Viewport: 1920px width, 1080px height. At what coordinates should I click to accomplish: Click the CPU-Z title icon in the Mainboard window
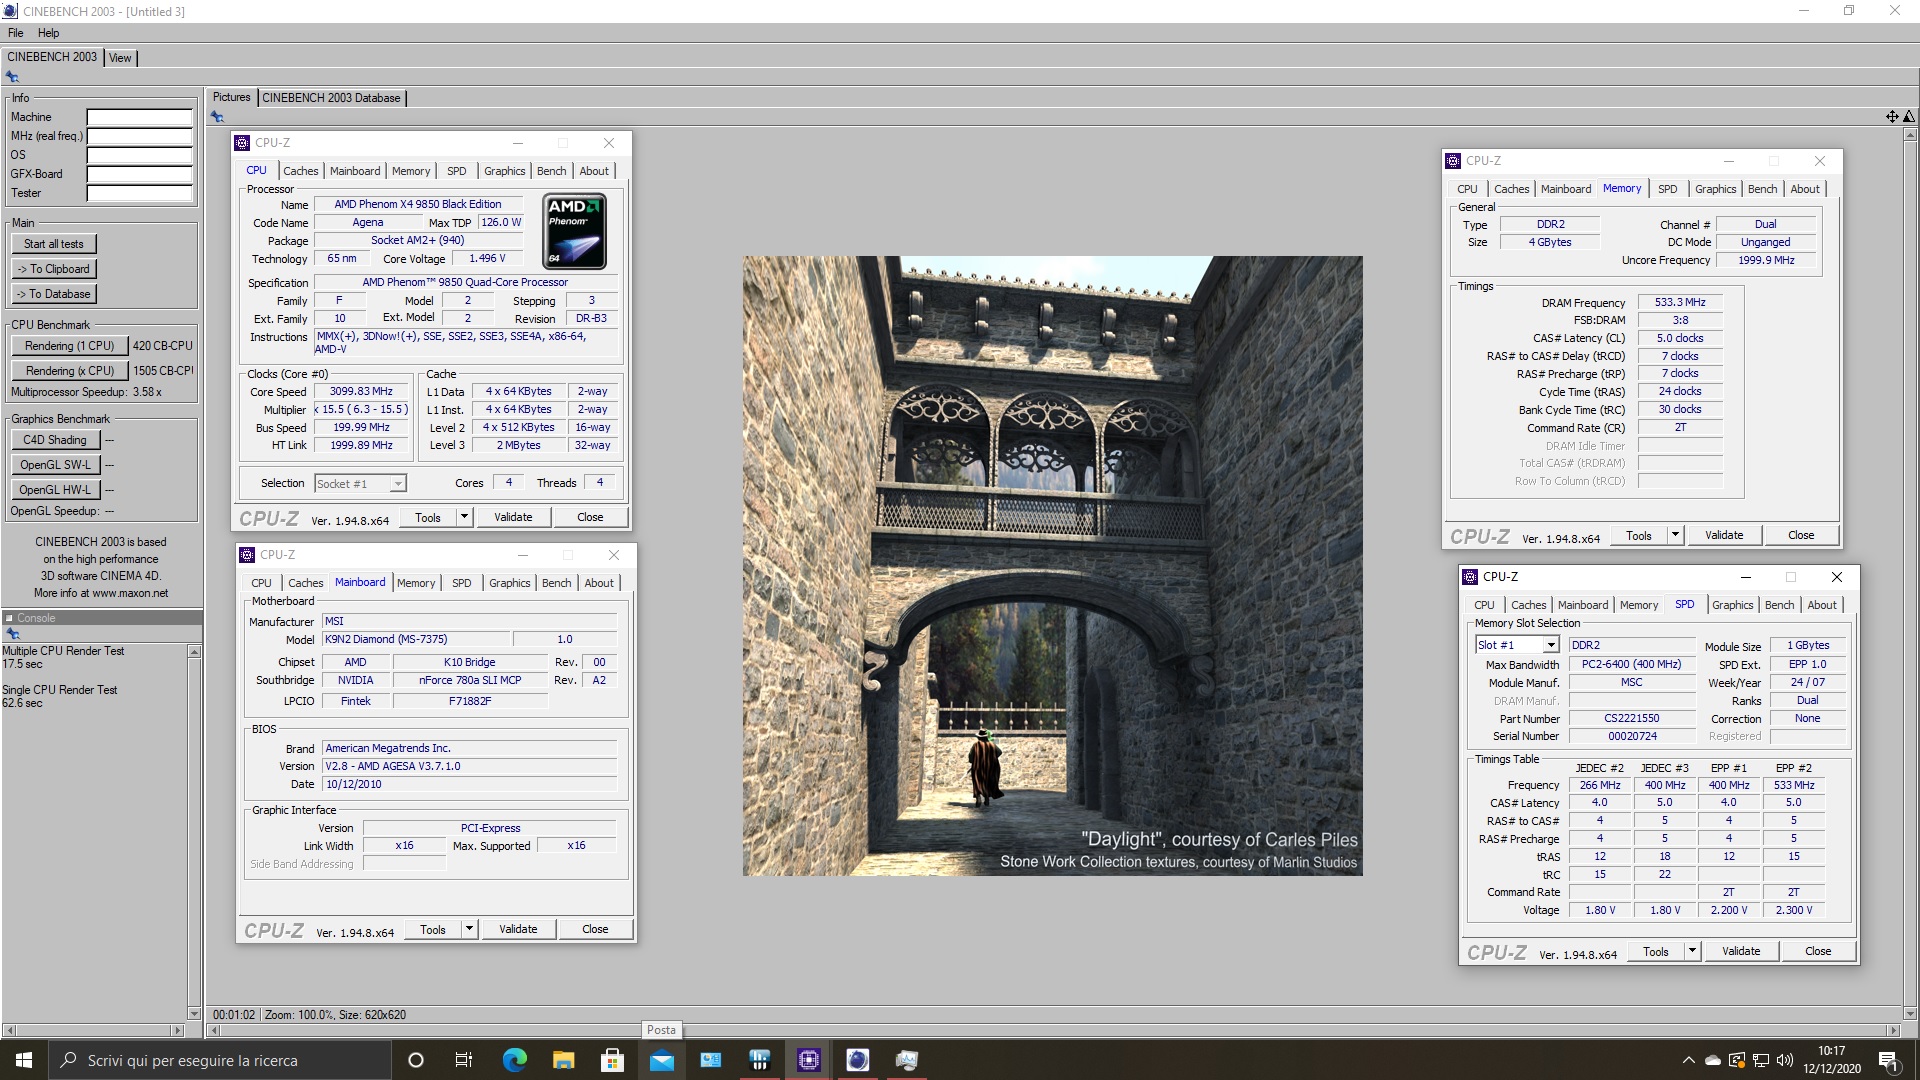[x=247, y=555]
